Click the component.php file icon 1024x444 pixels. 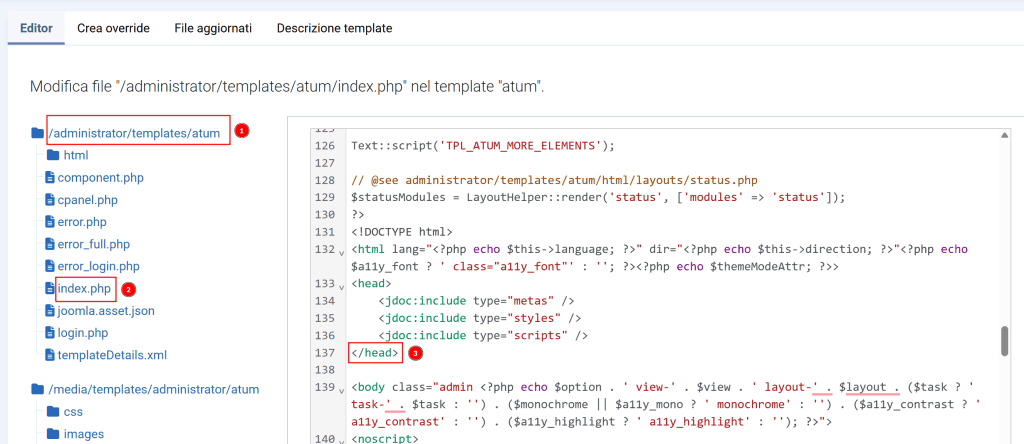pyautogui.click(x=50, y=178)
